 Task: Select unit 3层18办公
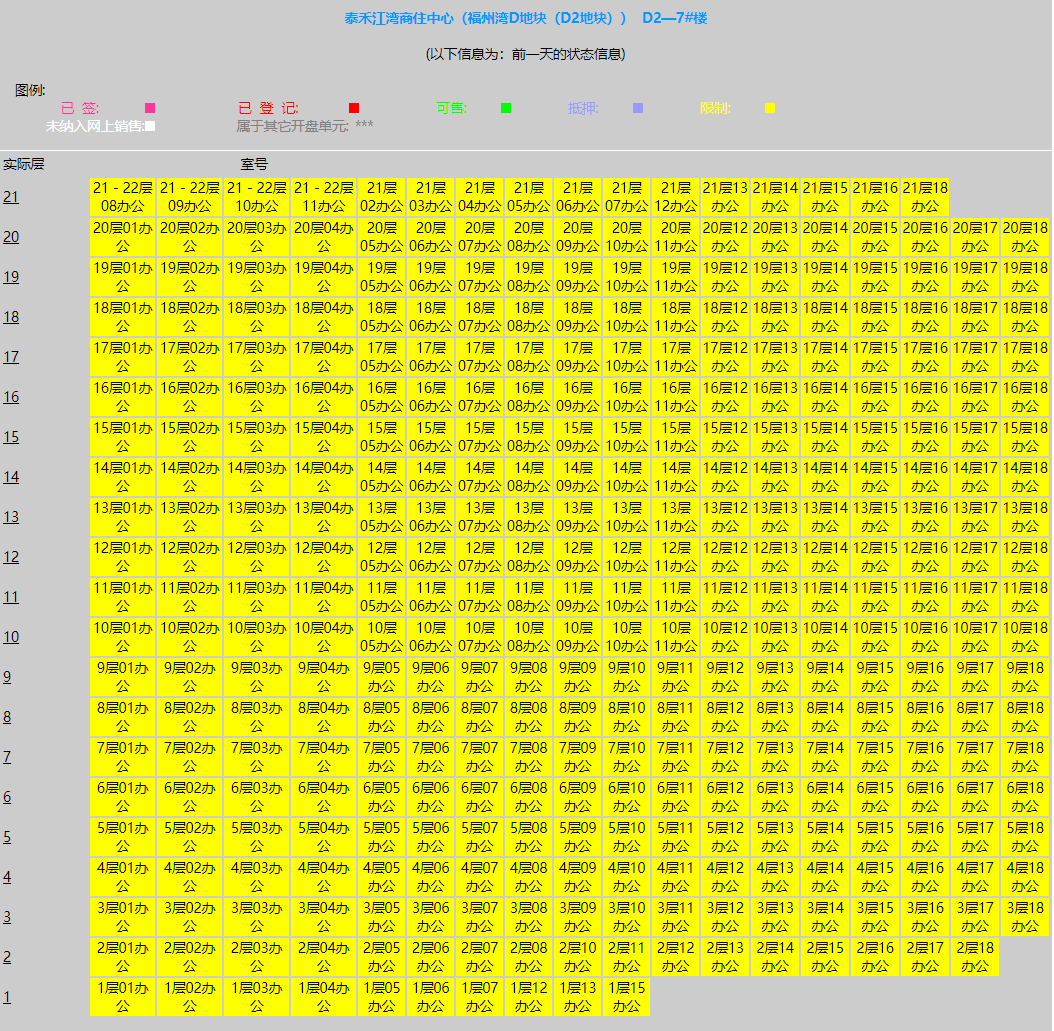[x=1024, y=917]
